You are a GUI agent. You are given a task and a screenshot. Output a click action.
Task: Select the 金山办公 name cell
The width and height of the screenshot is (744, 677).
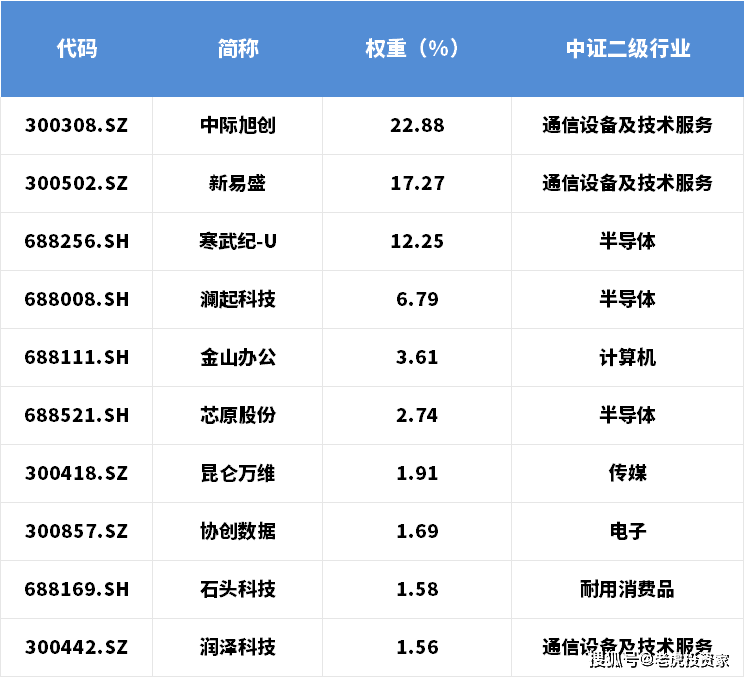click(x=237, y=358)
